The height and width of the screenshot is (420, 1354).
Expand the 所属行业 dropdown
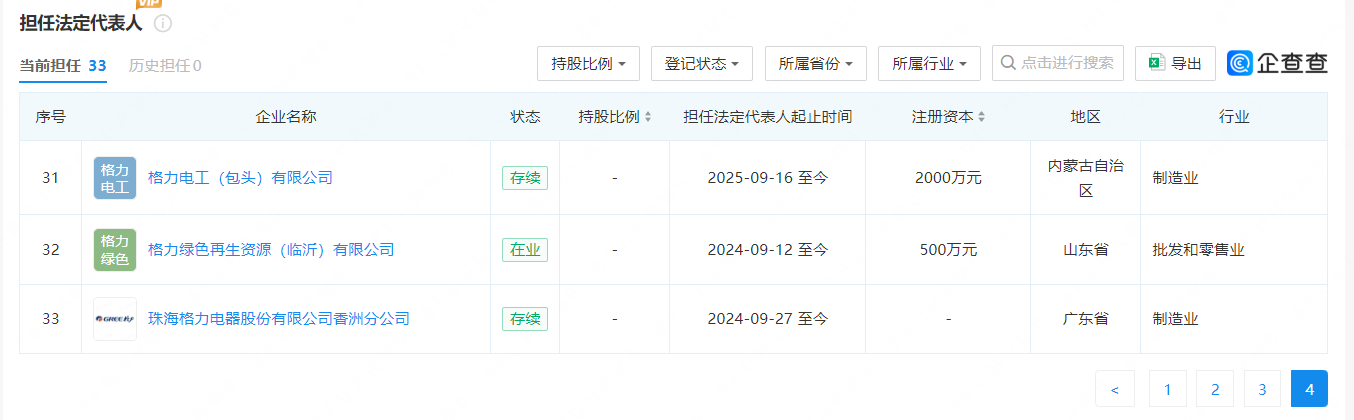coord(929,63)
